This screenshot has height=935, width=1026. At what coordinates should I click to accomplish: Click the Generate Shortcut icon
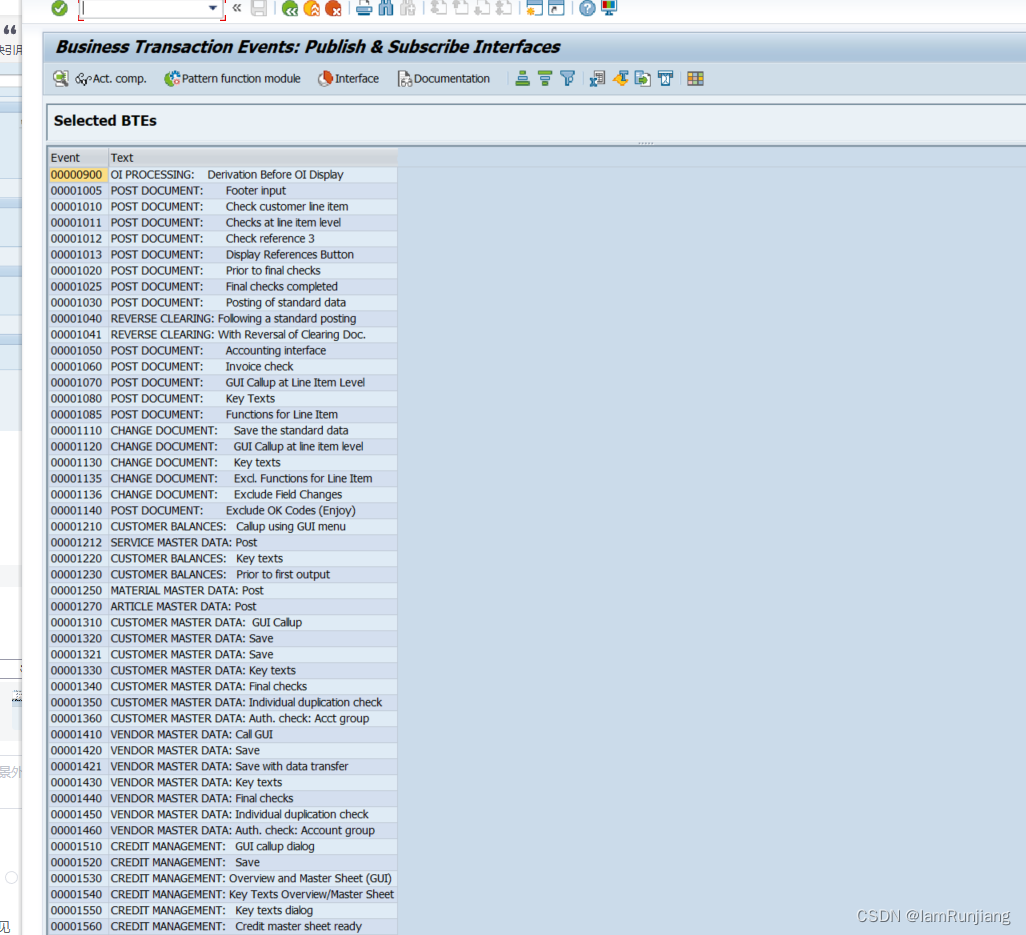tap(556, 8)
